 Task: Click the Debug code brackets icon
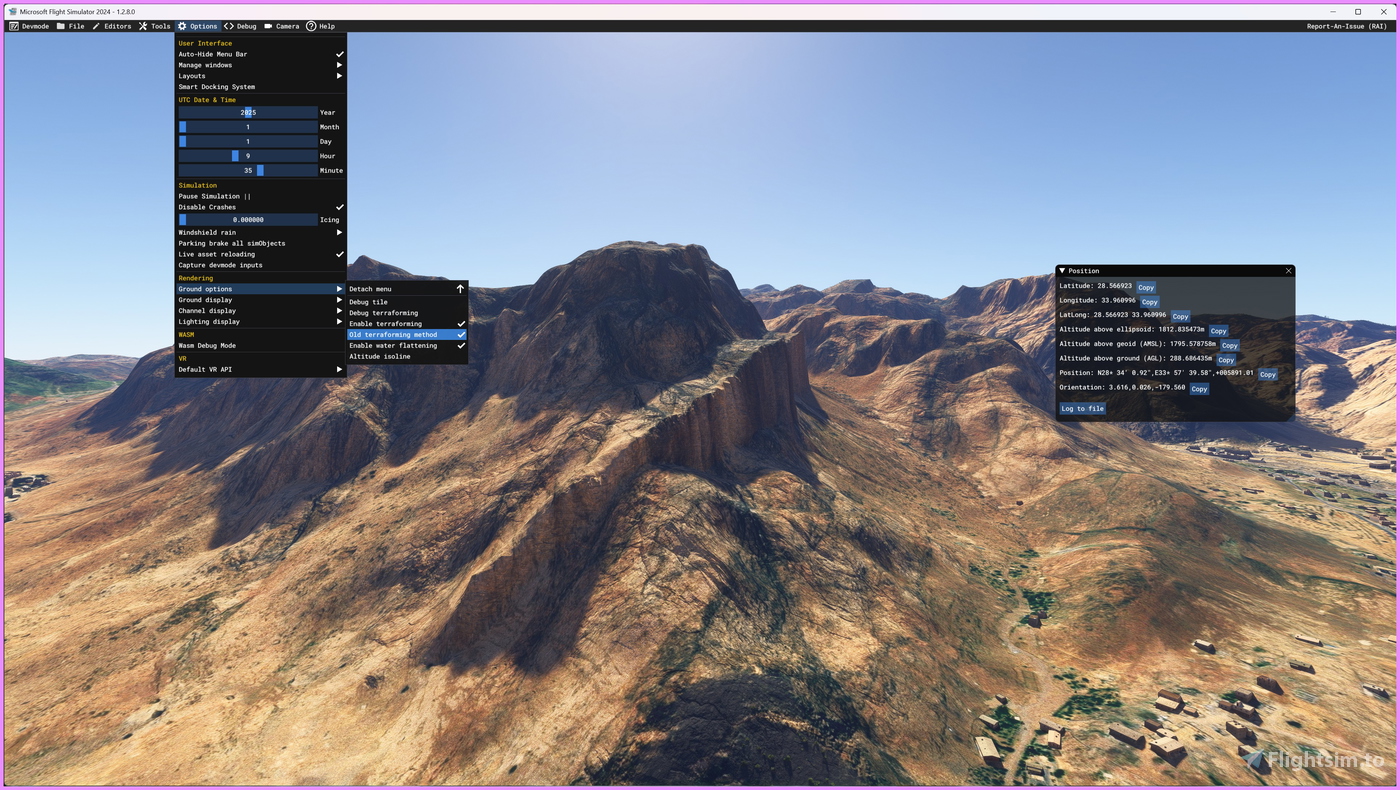tap(229, 26)
